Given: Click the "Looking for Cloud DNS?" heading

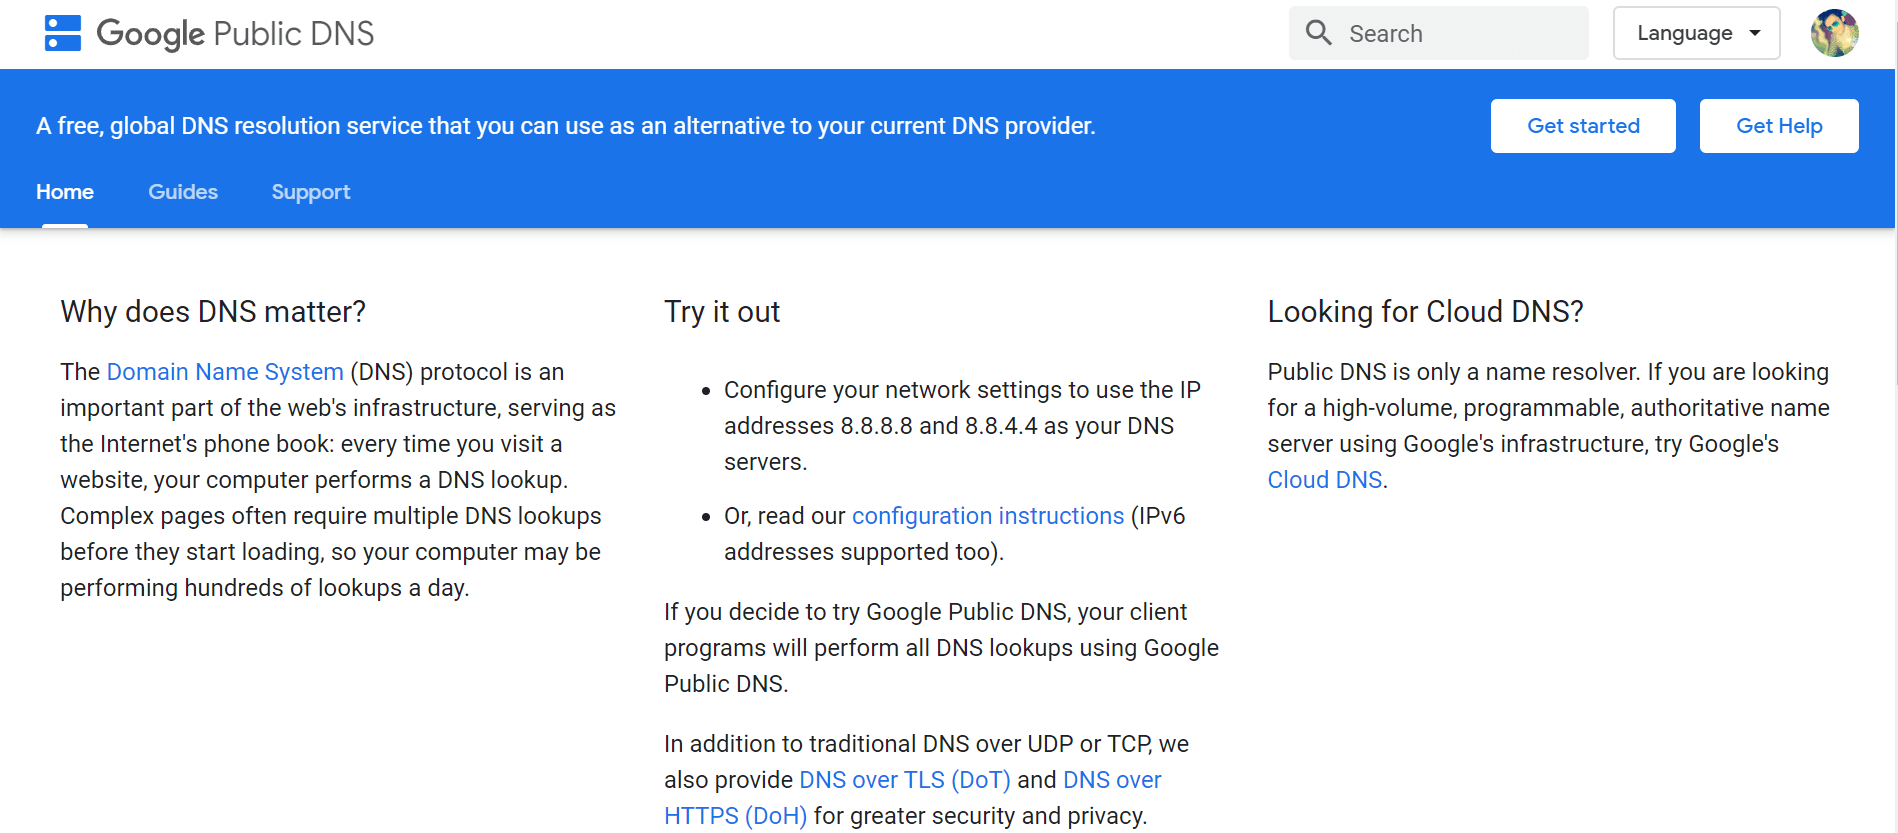Looking at the screenshot, I should pos(1425,312).
